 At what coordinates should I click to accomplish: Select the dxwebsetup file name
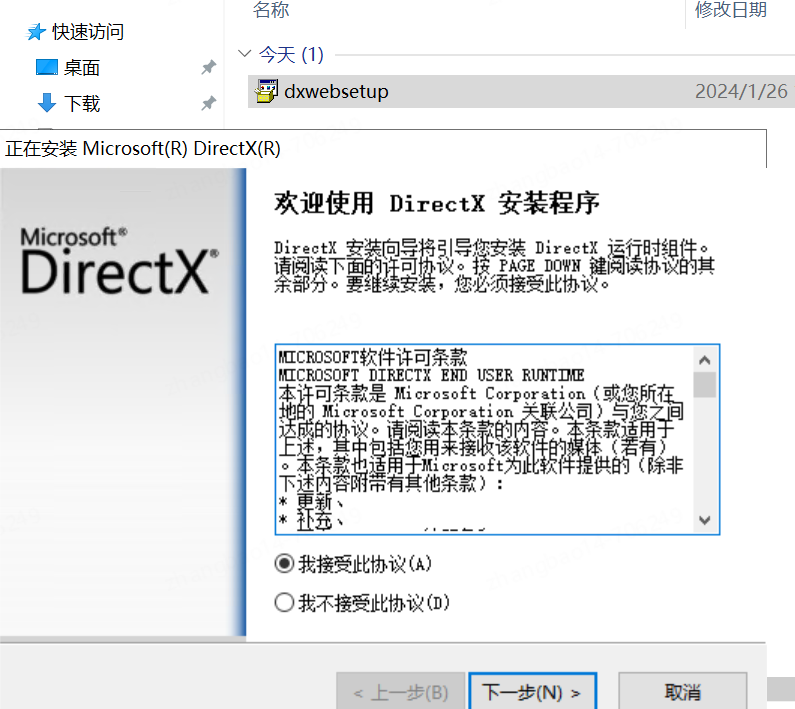coord(336,91)
